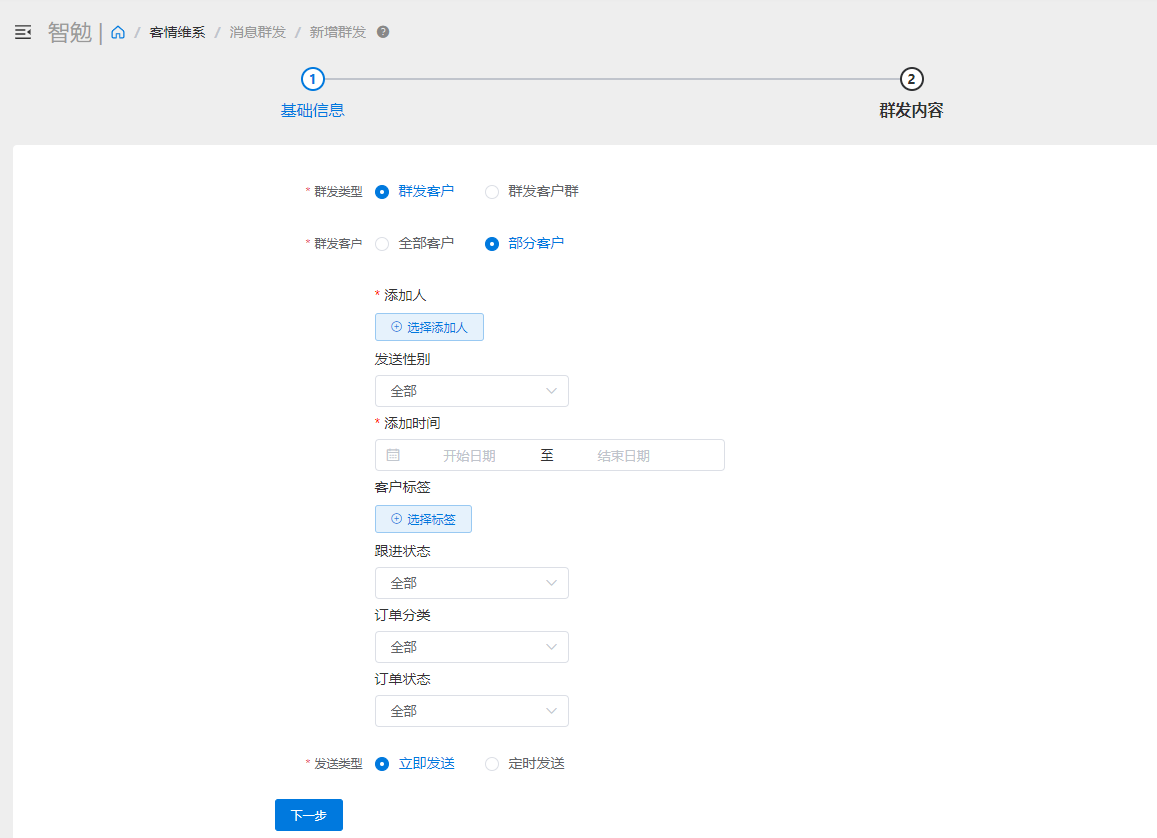Screen dimensions: 1157x838
Task: Navigate to 消息群发 breadcrumb
Action: [258, 32]
